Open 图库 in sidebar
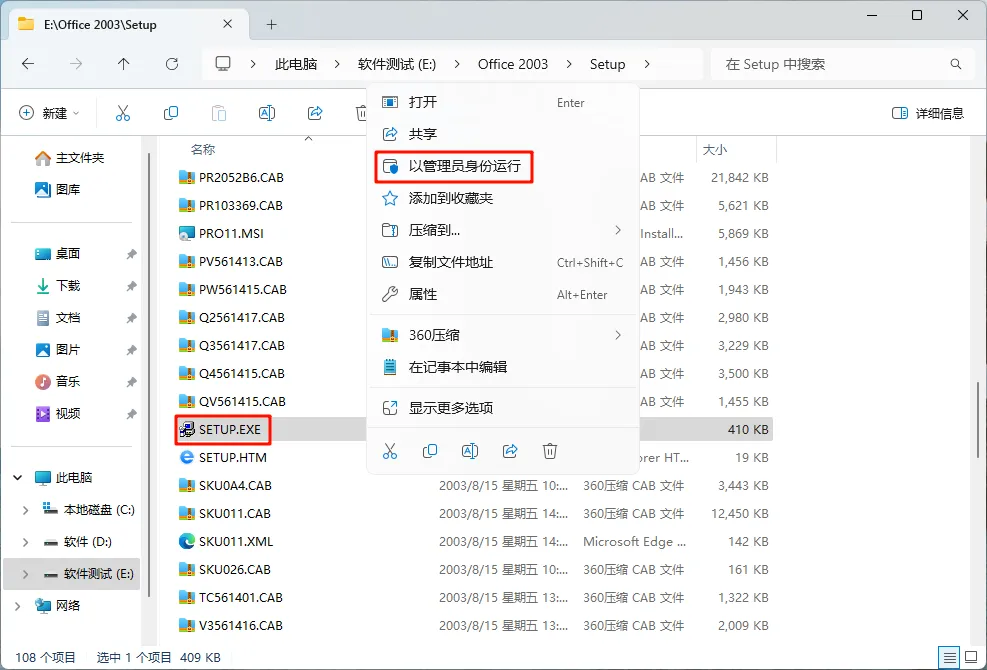987x670 pixels. 58,189
